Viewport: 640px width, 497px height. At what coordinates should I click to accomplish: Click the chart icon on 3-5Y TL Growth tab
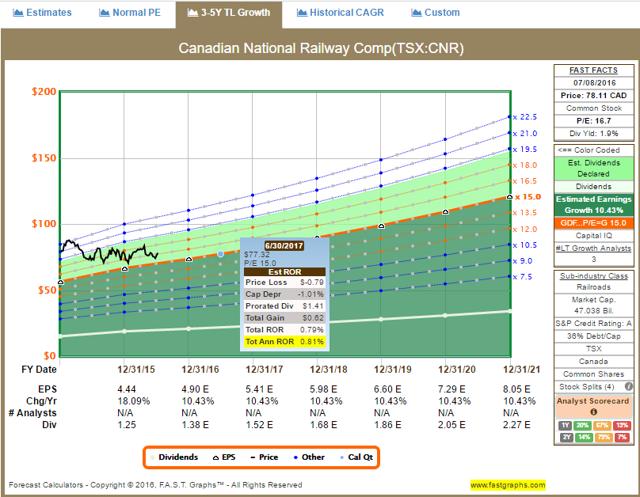click(192, 13)
